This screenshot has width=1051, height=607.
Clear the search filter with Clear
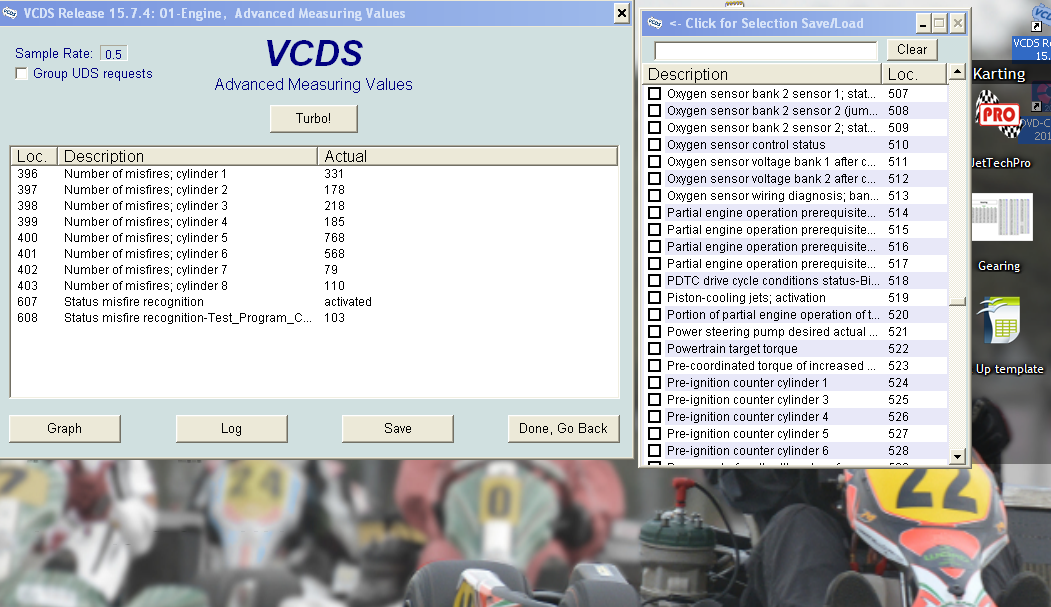911,49
